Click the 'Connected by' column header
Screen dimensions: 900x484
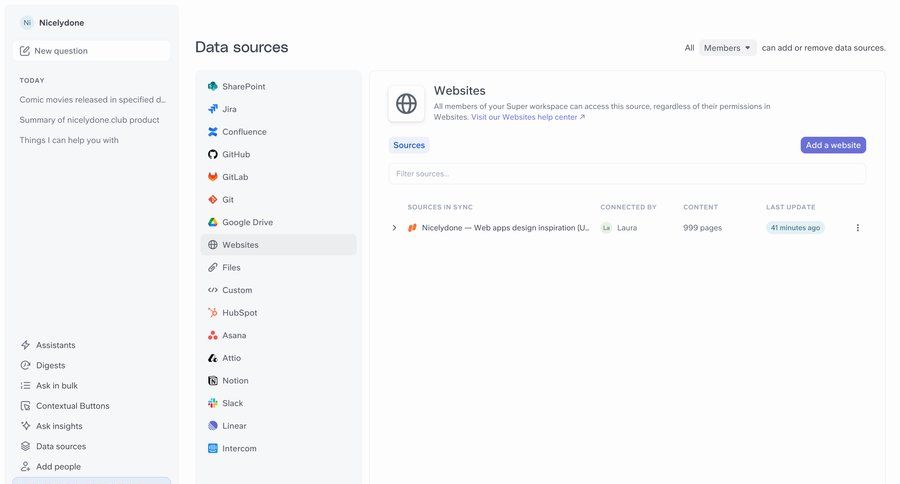coord(628,207)
